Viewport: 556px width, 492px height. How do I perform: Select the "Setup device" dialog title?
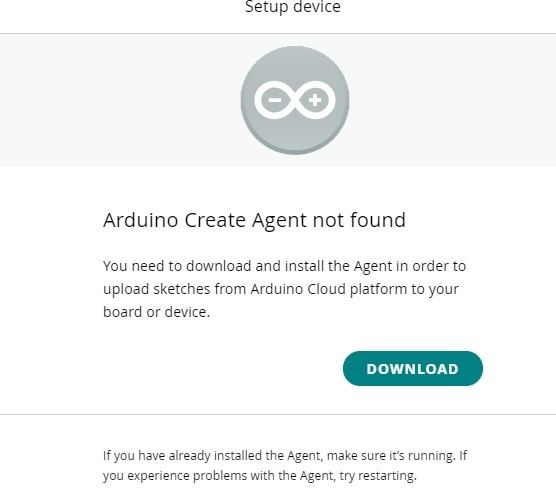click(293, 7)
